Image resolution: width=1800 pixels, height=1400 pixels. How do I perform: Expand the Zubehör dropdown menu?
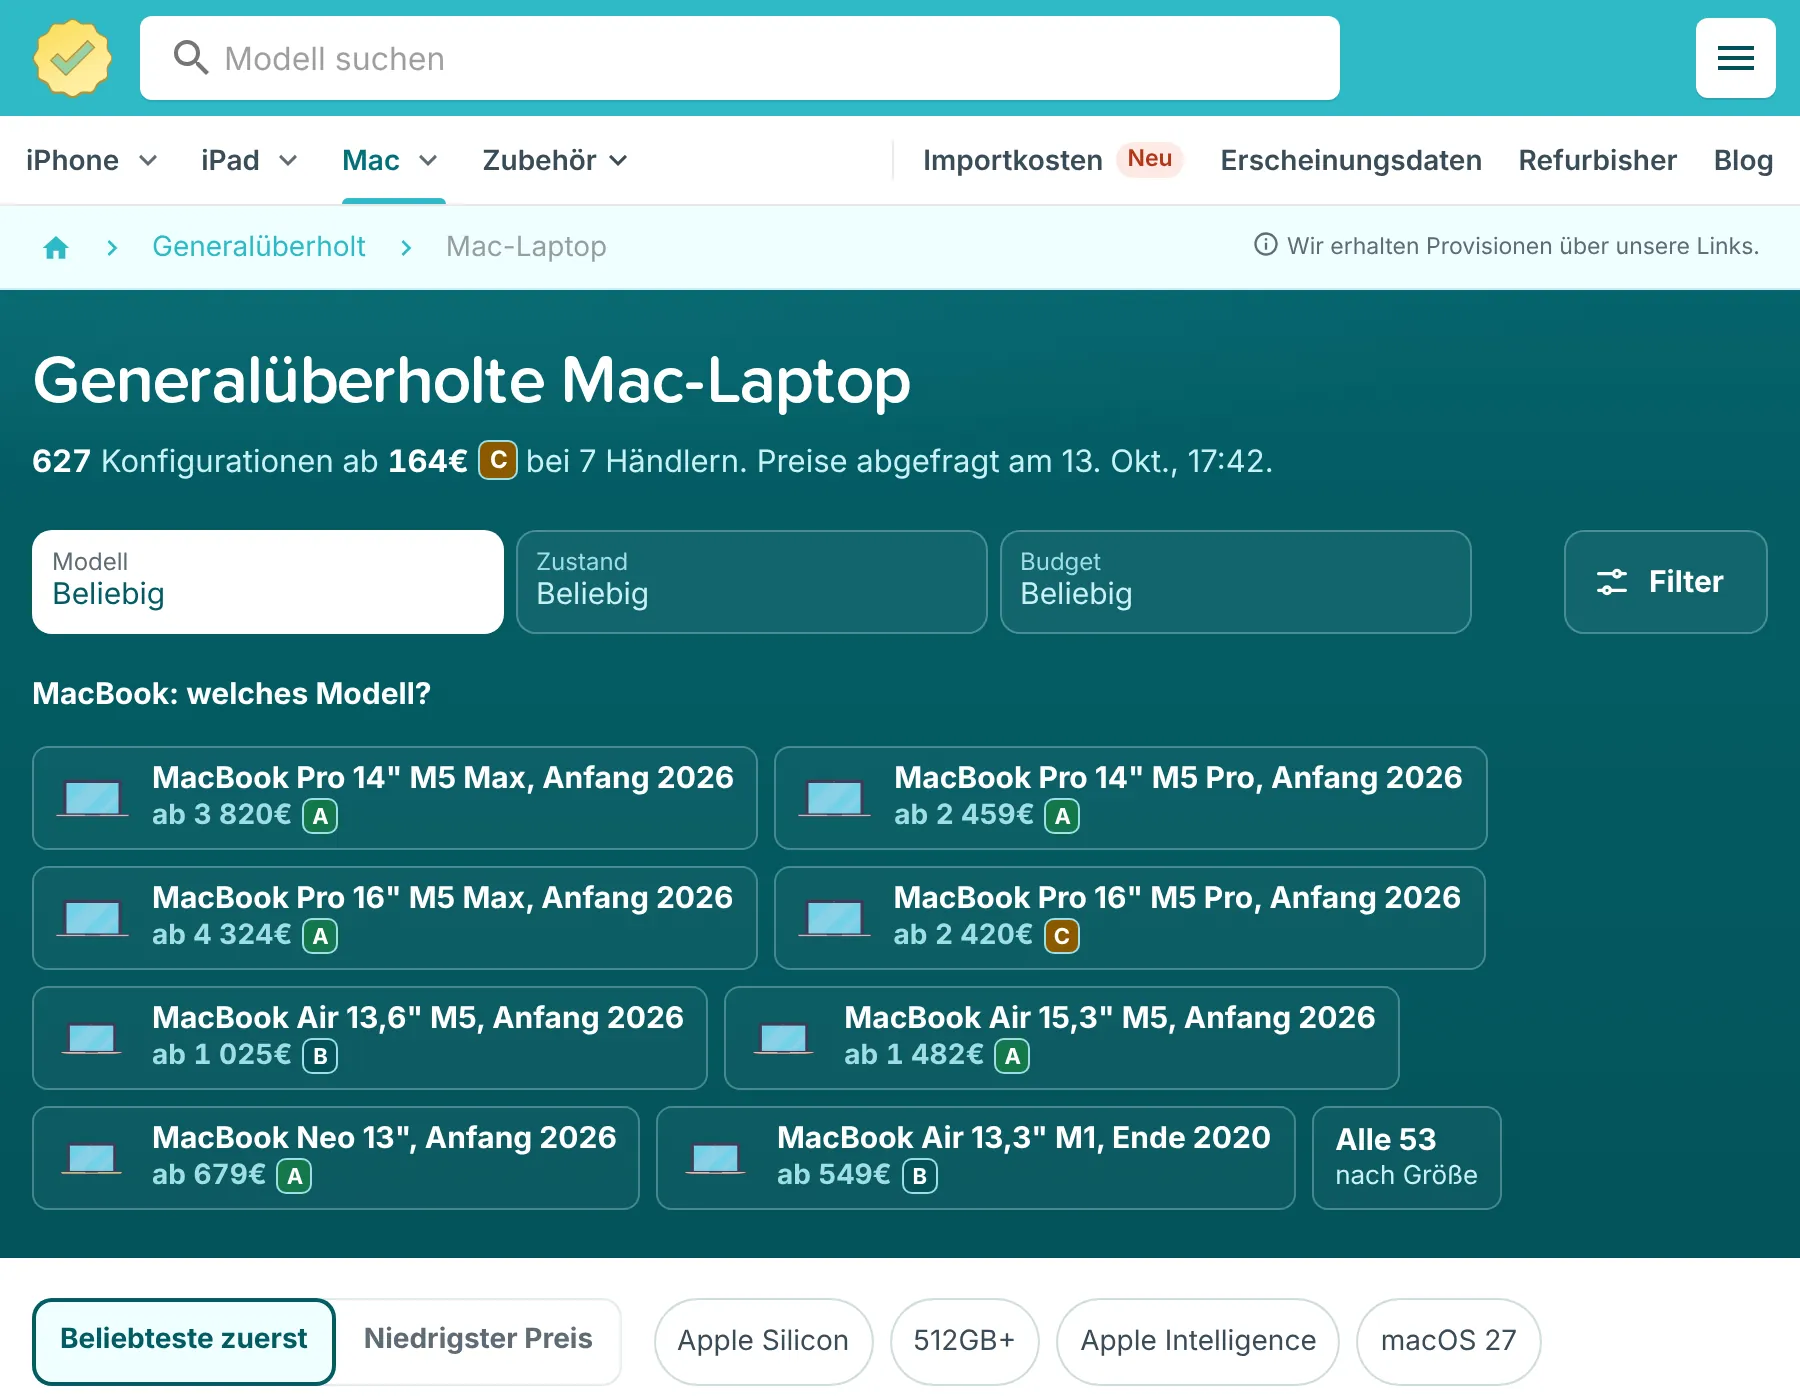555,160
